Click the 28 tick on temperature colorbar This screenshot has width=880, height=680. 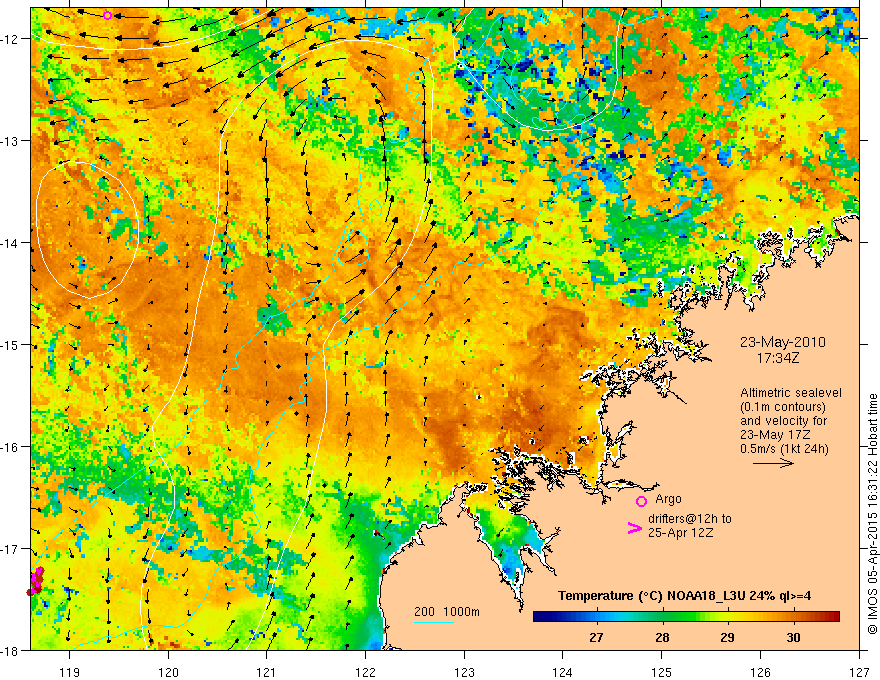[x=662, y=624]
